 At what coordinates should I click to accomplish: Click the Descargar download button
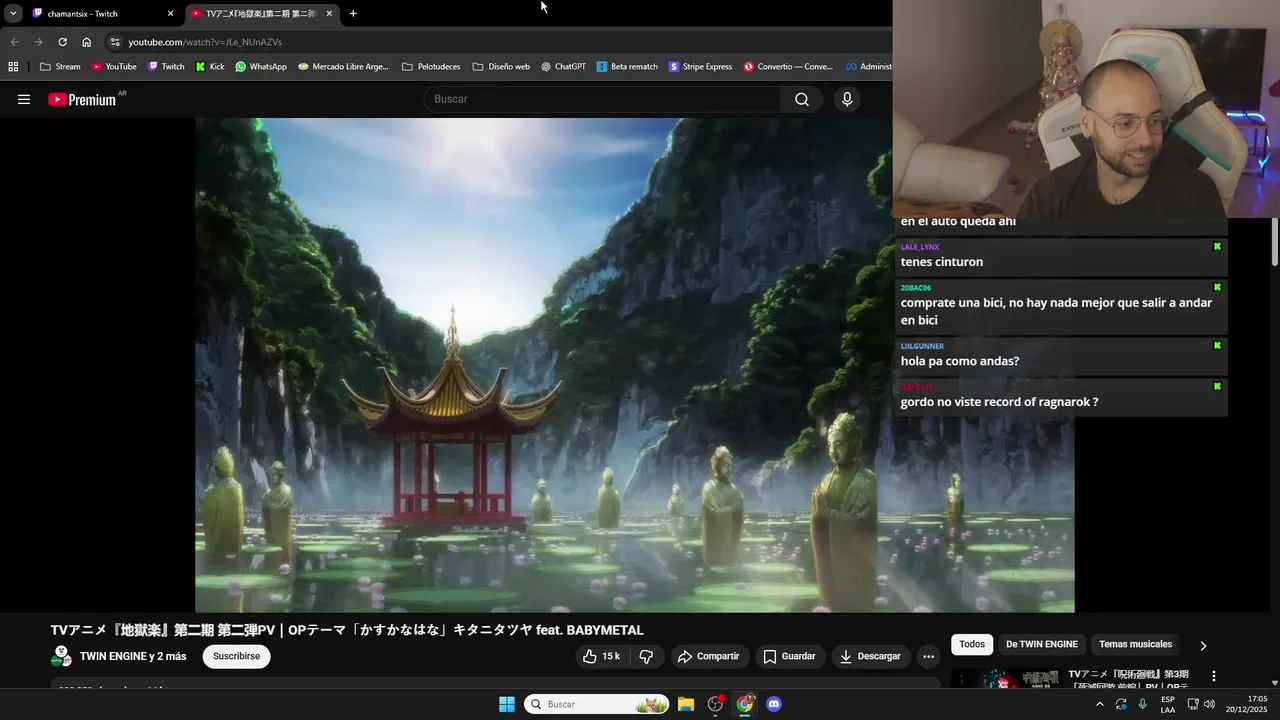click(870, 657)
